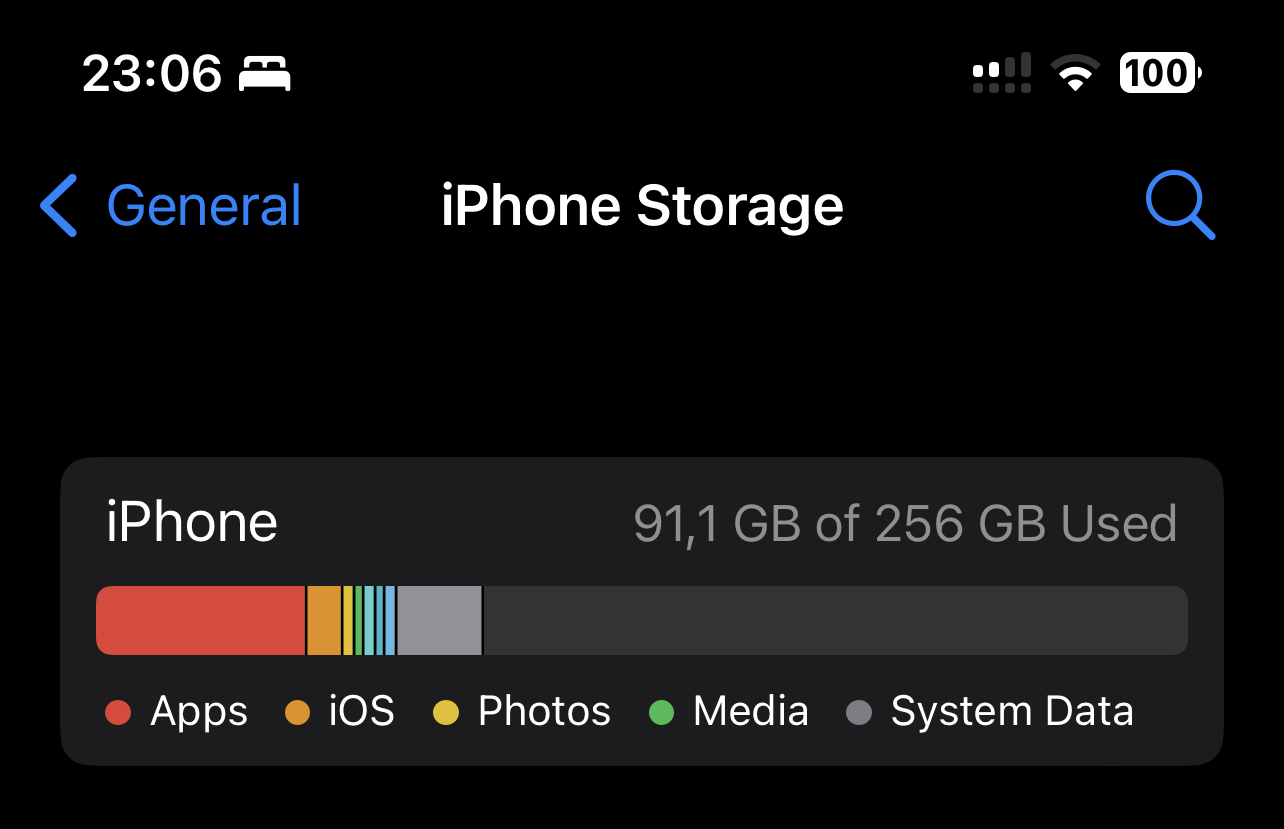
Task: Go back to General settings
Action: [x=203, y=206]
